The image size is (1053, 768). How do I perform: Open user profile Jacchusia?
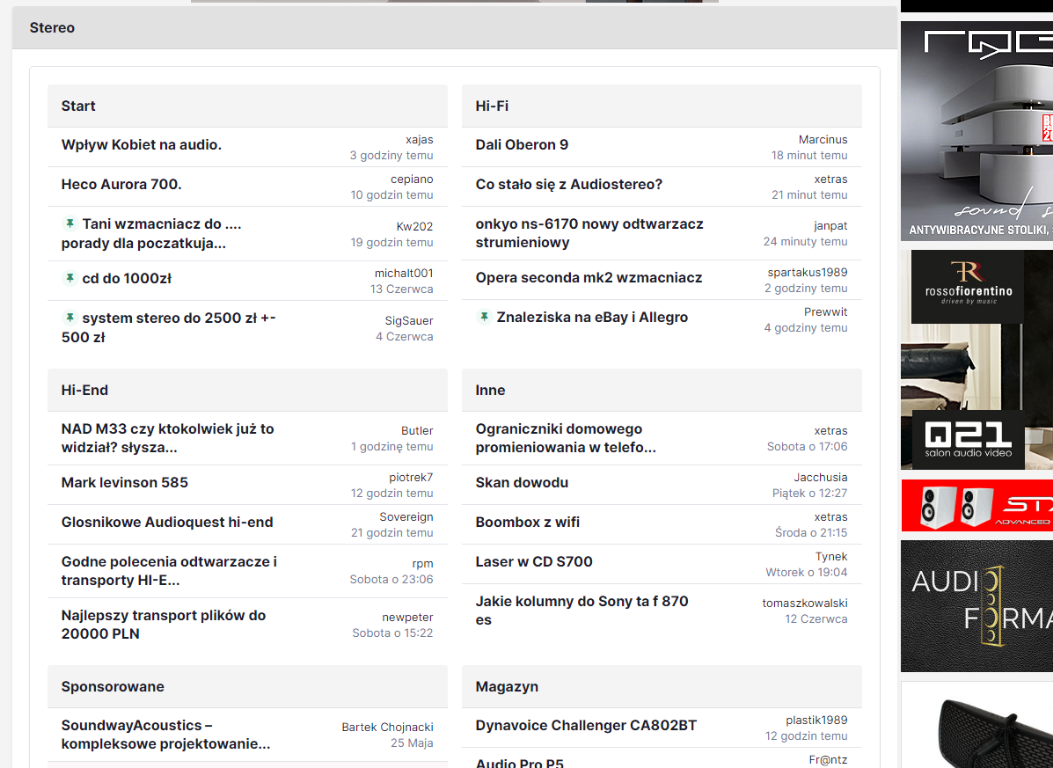(821, 477)
